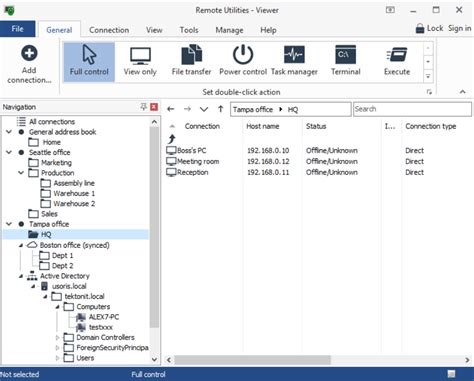Click the All connections list icon
Screen dimensions: 474x381
pyautogui.click(x=21, y=122)
